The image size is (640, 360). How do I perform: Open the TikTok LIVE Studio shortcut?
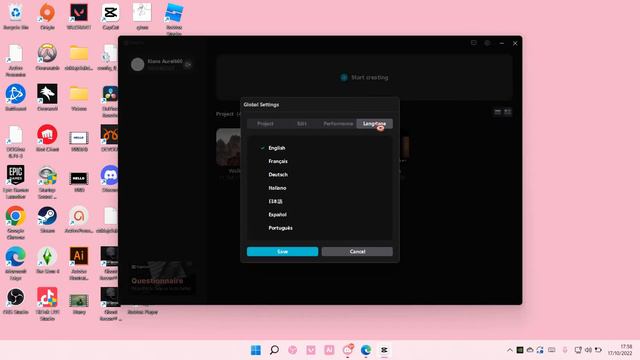pos(47,304)
